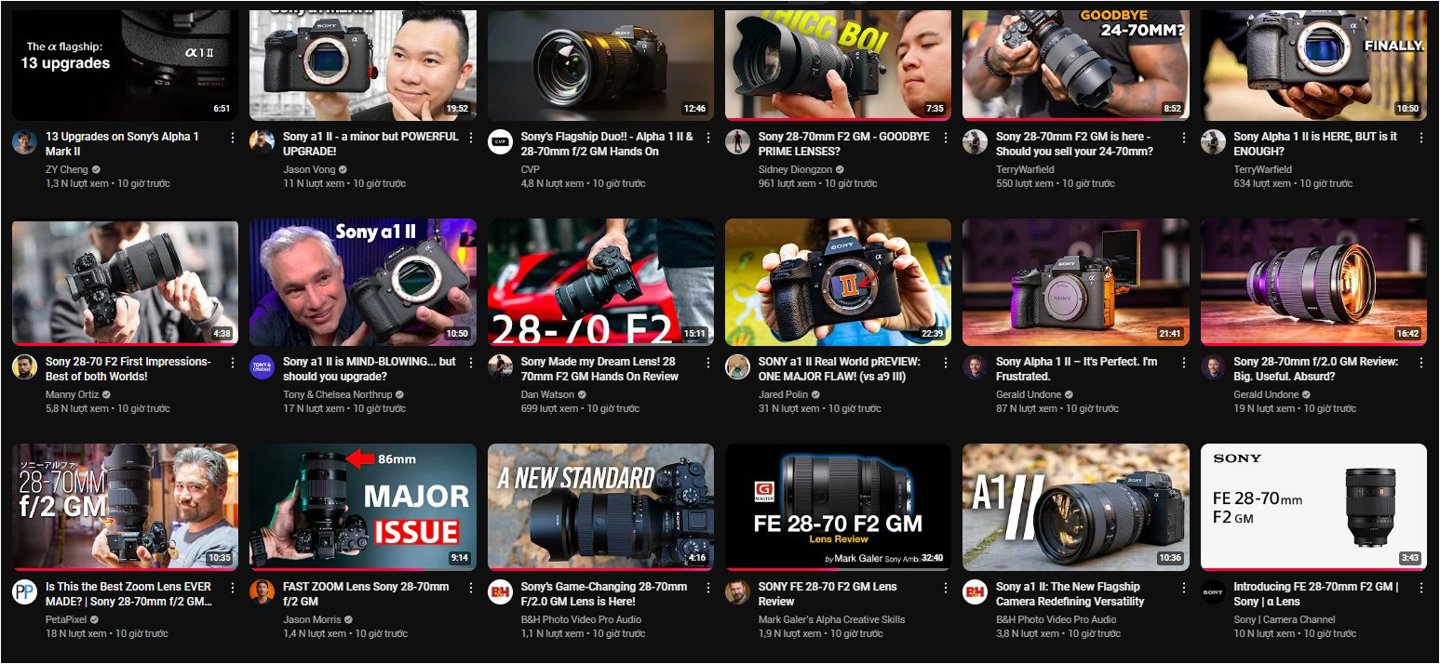Click '4,8 N lượt xem' view count
The width and height of the screenshot is (1440, 664).
coord(552,183)
